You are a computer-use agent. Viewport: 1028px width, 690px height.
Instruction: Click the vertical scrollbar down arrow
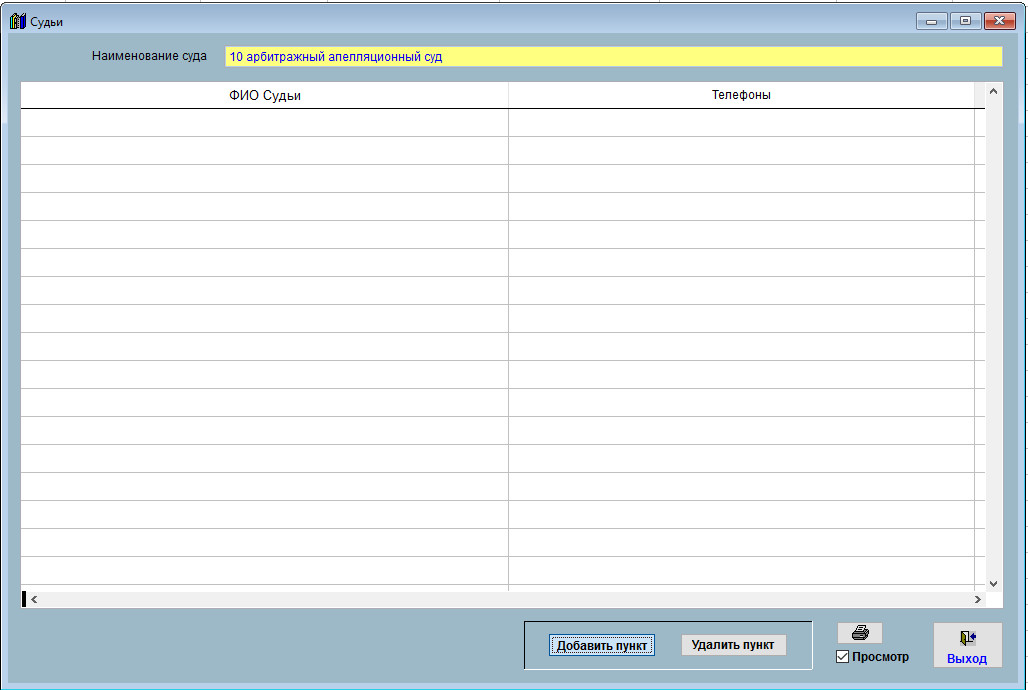pos(993,584)
